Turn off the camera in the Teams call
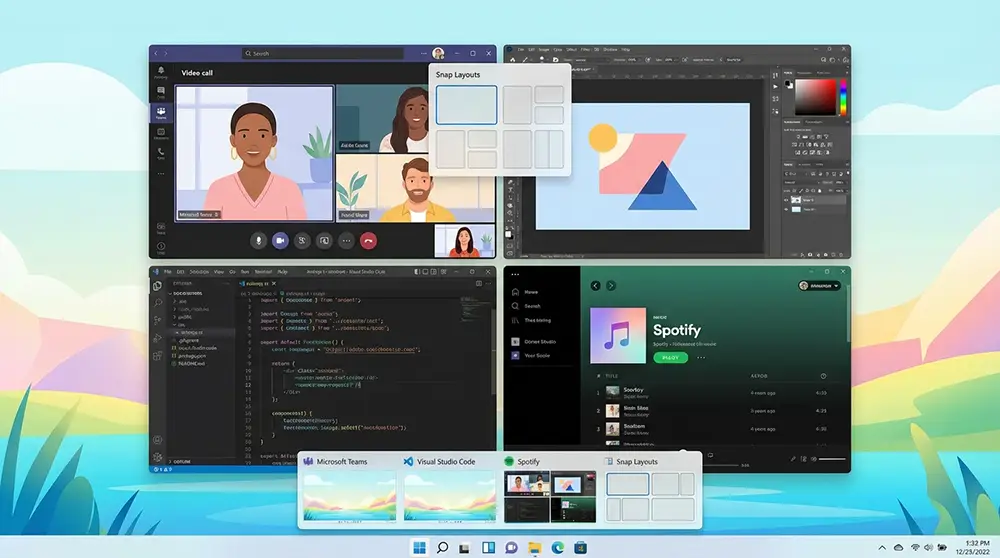The height and width of the screenshot is (558, 1000). coord(280,240)
